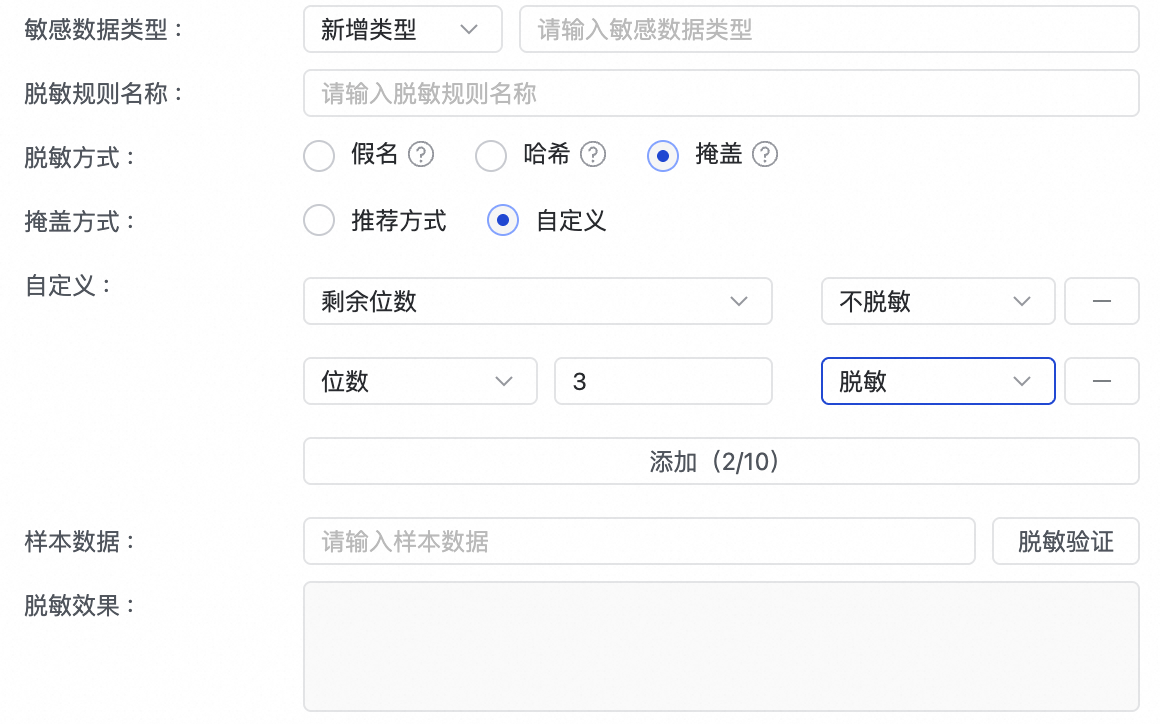
Task: Click the 脱敏验证 button
Action: click(1065, 542)
